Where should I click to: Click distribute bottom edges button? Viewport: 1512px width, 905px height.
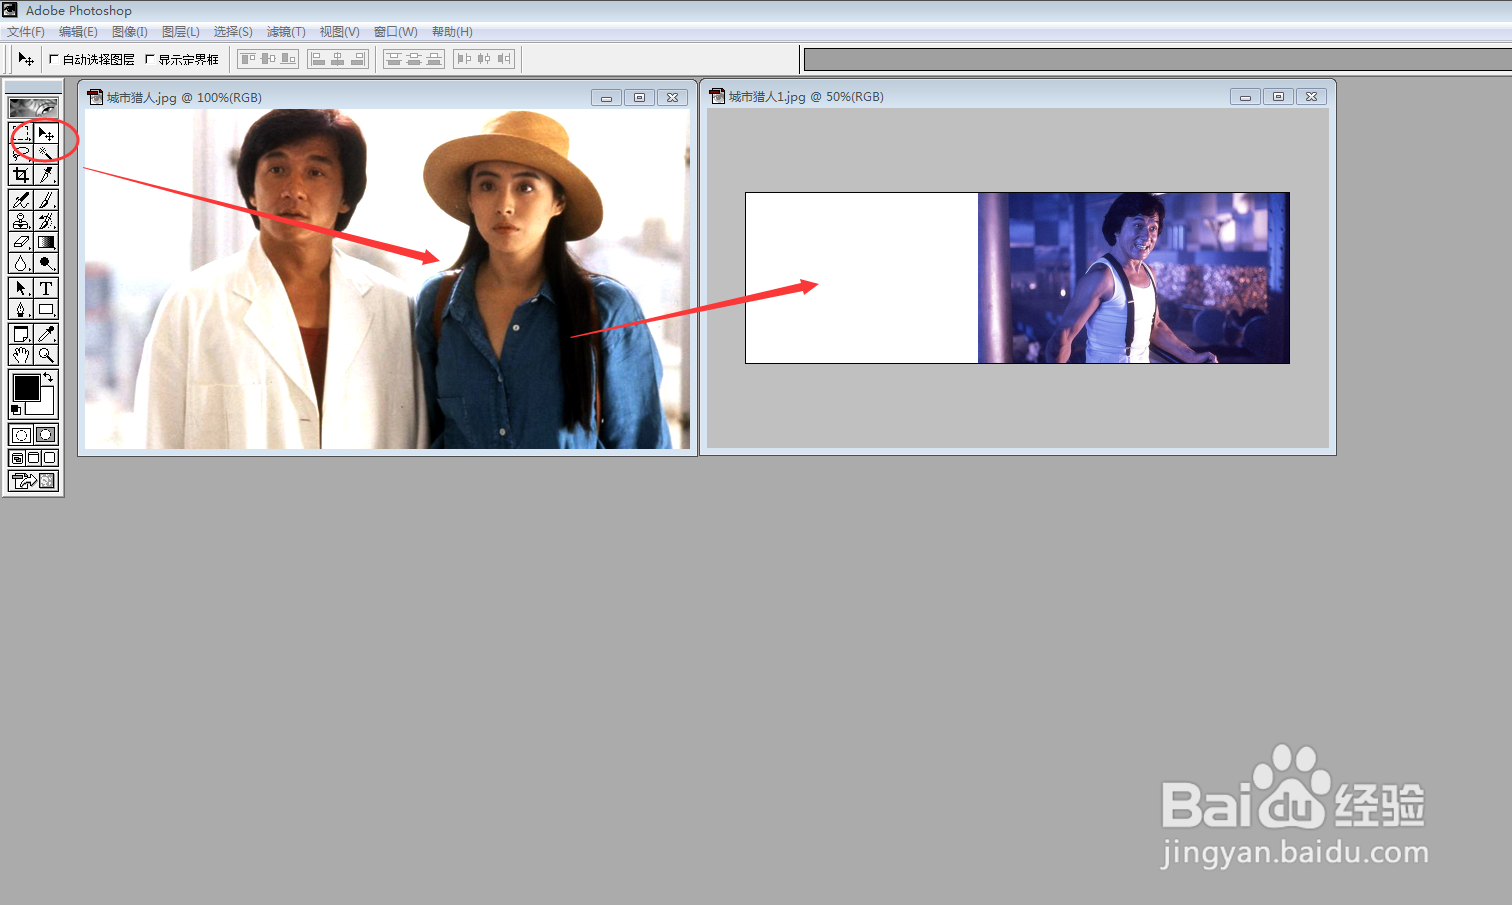click(x=434, y=59)
